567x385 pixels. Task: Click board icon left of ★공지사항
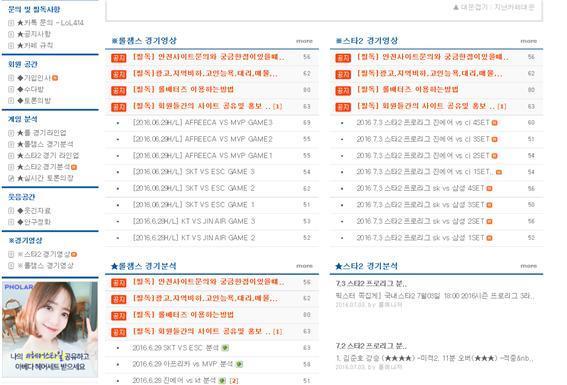point(11,34)
